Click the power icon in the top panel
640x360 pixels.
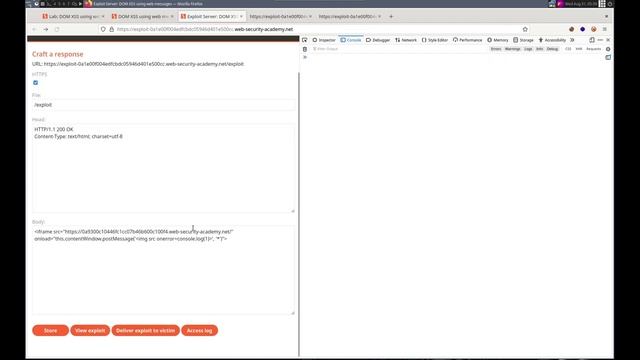(x=610, y=4)
